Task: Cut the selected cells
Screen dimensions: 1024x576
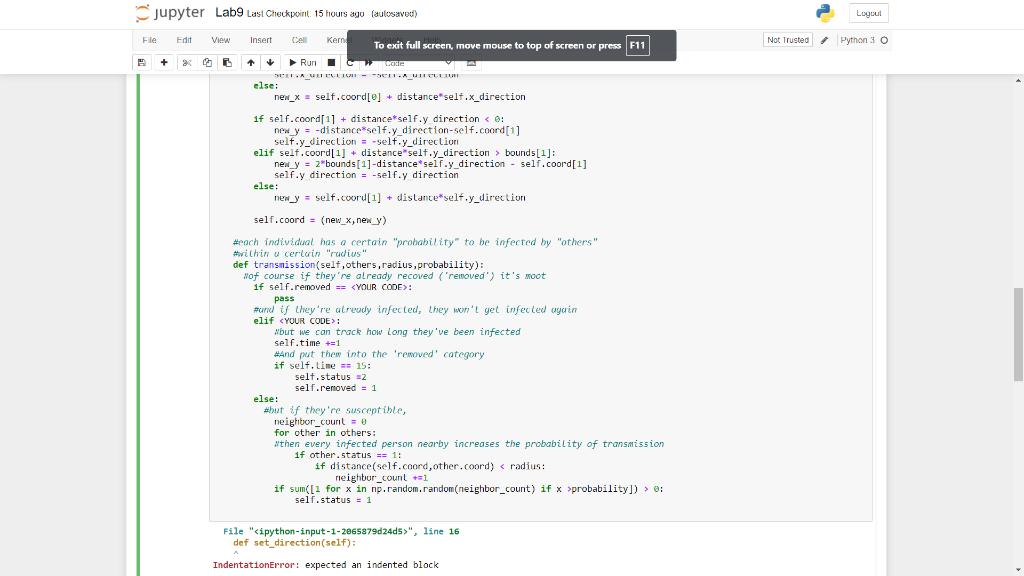Action: (x=186, y=62)
